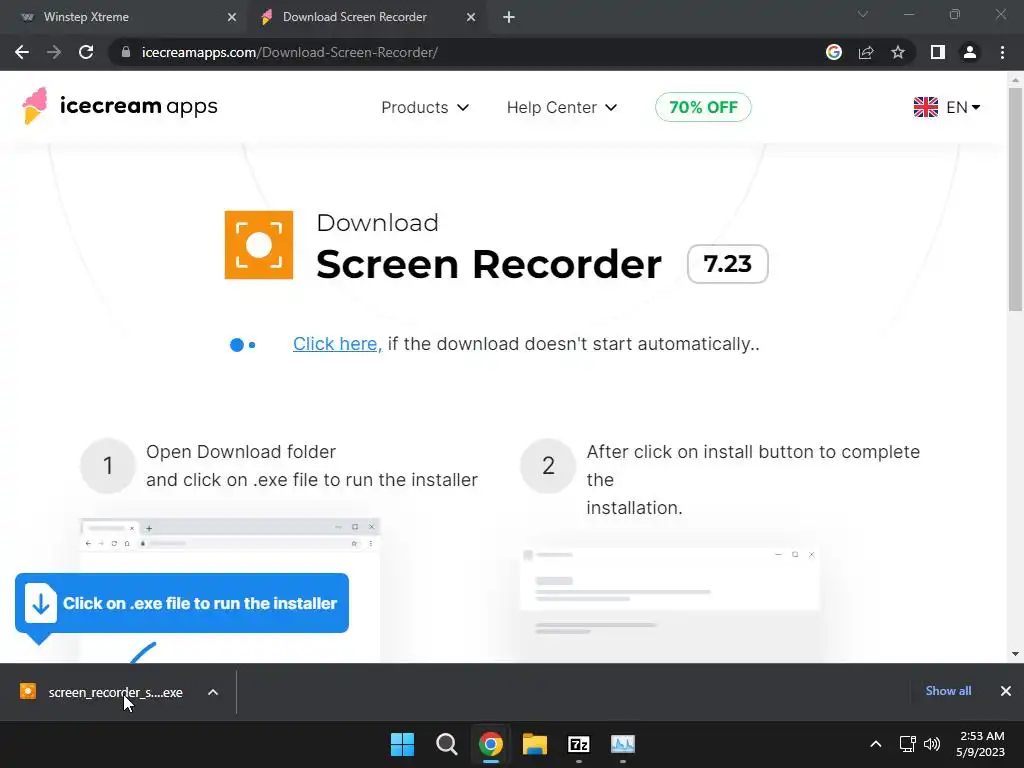Open the Chrome three-dot menu
Screen dimensions: 1024x768
click(1002, 52)
